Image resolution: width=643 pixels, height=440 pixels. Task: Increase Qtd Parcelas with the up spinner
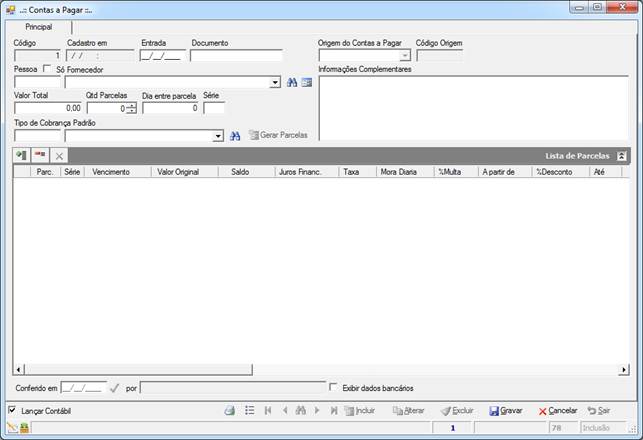pyautogui.click(x=131, y=105)
